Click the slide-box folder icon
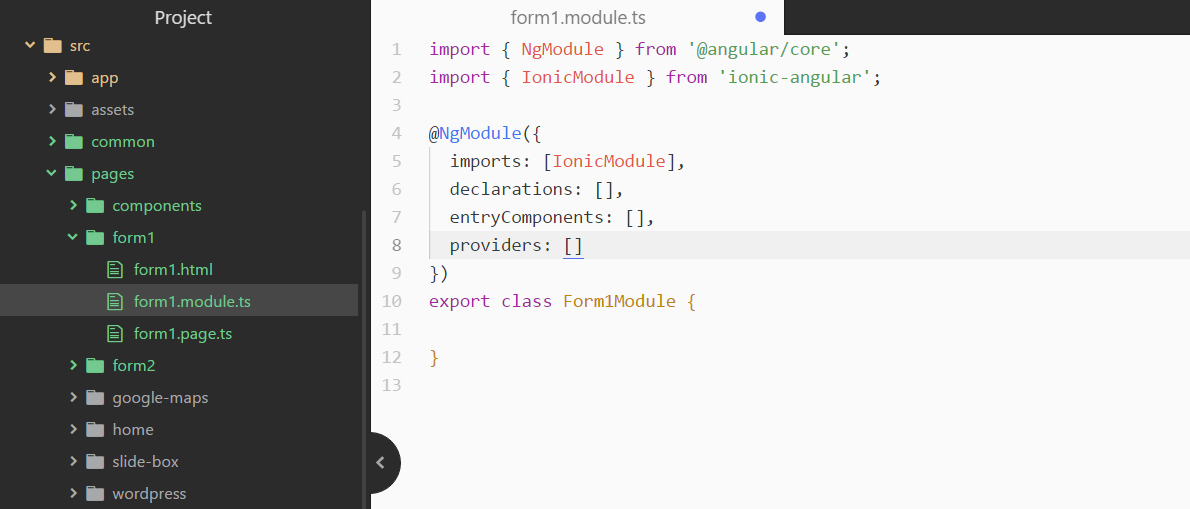The width and height of the screenshot is (1190, 509). [95, 461]
